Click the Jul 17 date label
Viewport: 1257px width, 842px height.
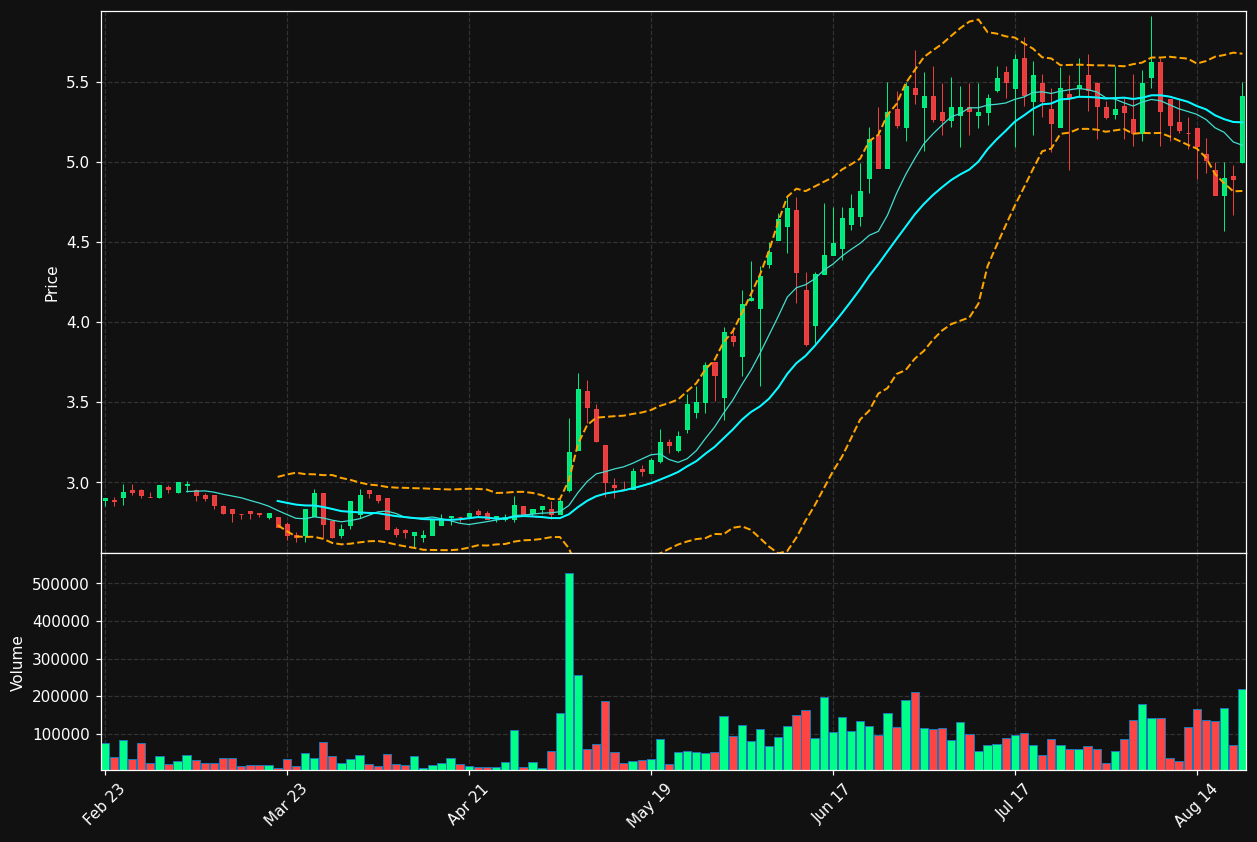click(x=1013, y=802)
